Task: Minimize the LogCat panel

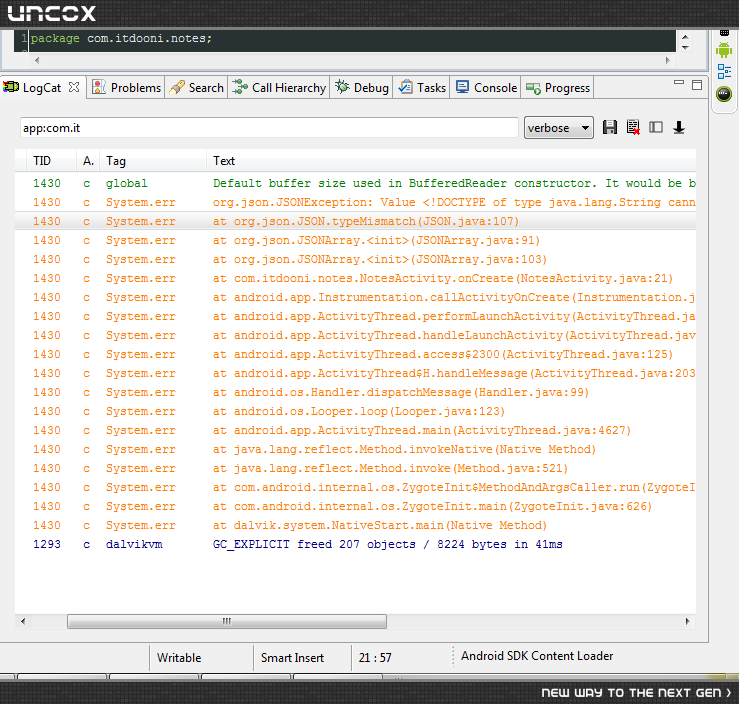Action: (679, 82)
